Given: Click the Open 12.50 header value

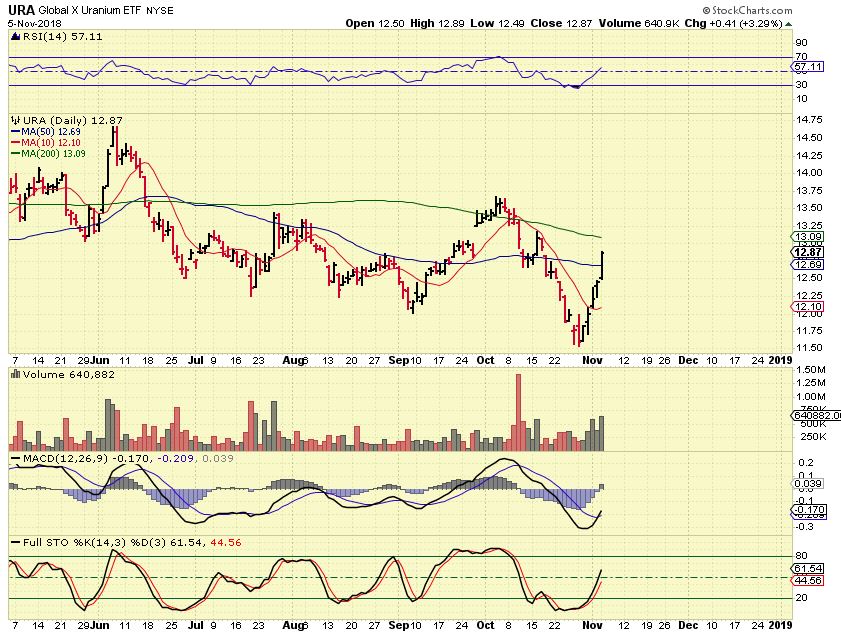Looking at the screenshot, I should tap(374, 23).
